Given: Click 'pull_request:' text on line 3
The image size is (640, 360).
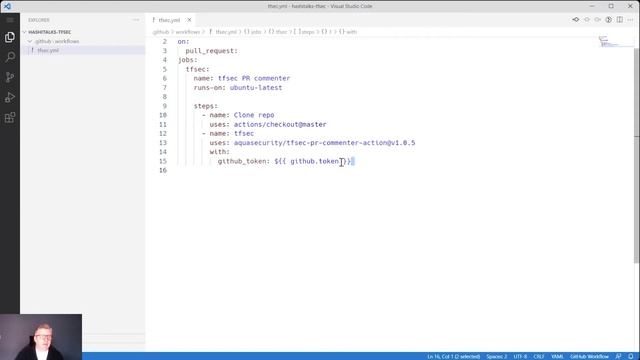Looking at the screenshot, I should click(x=211, y=51).
